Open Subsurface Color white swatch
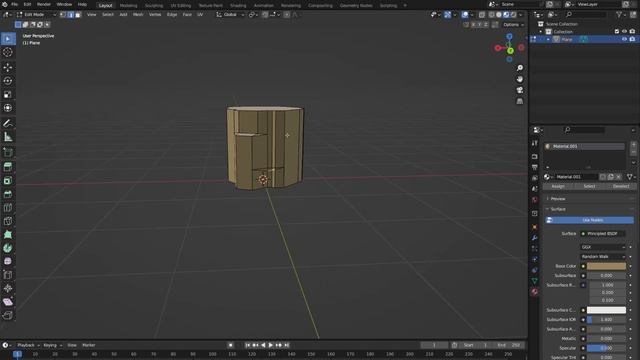 pos(606,310)
